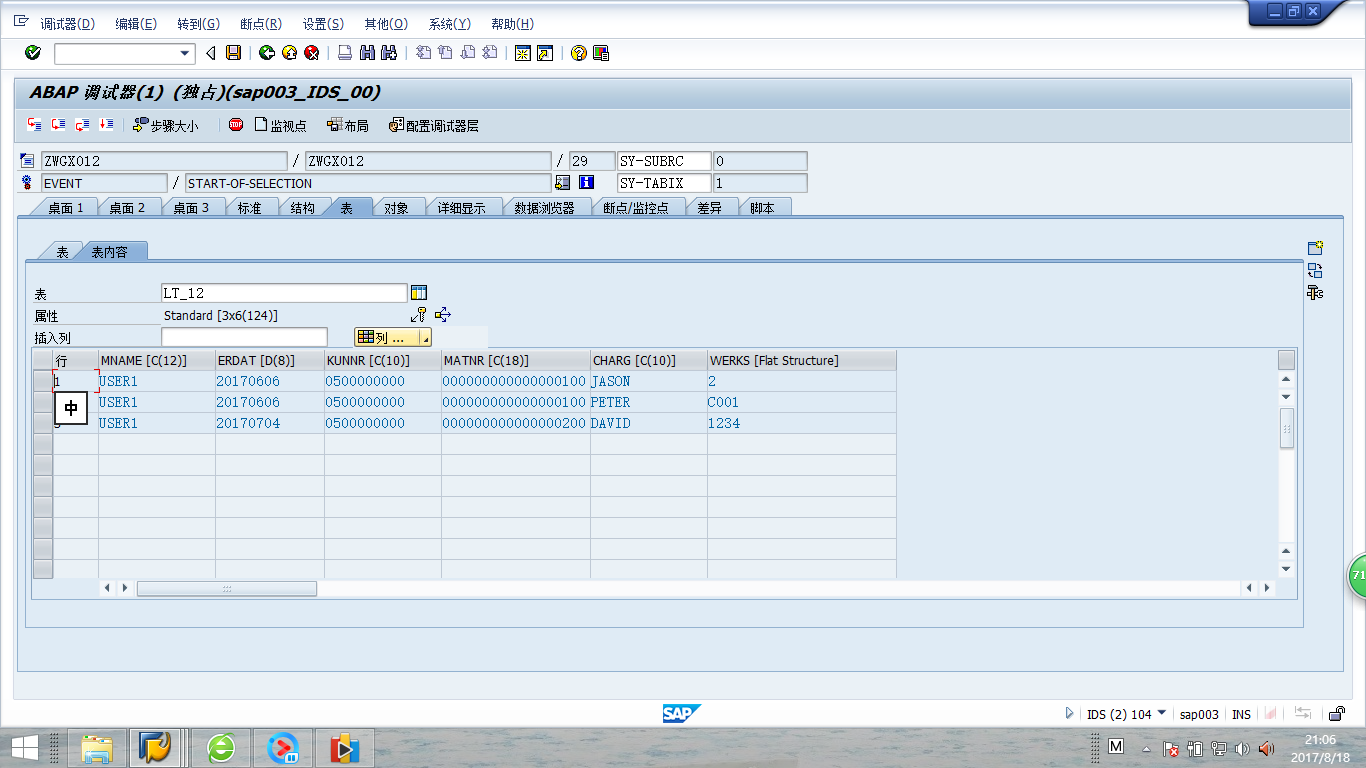The height and width of the screenshot is (768, 1366).
Task: Click the Customize Local Layout icon
Action: click(x=600, y=53)
